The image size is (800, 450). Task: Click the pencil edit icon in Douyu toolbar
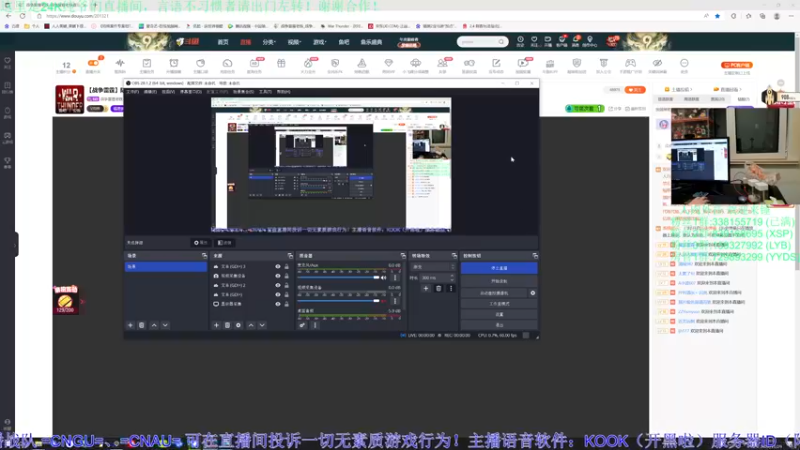click(496, 63)
